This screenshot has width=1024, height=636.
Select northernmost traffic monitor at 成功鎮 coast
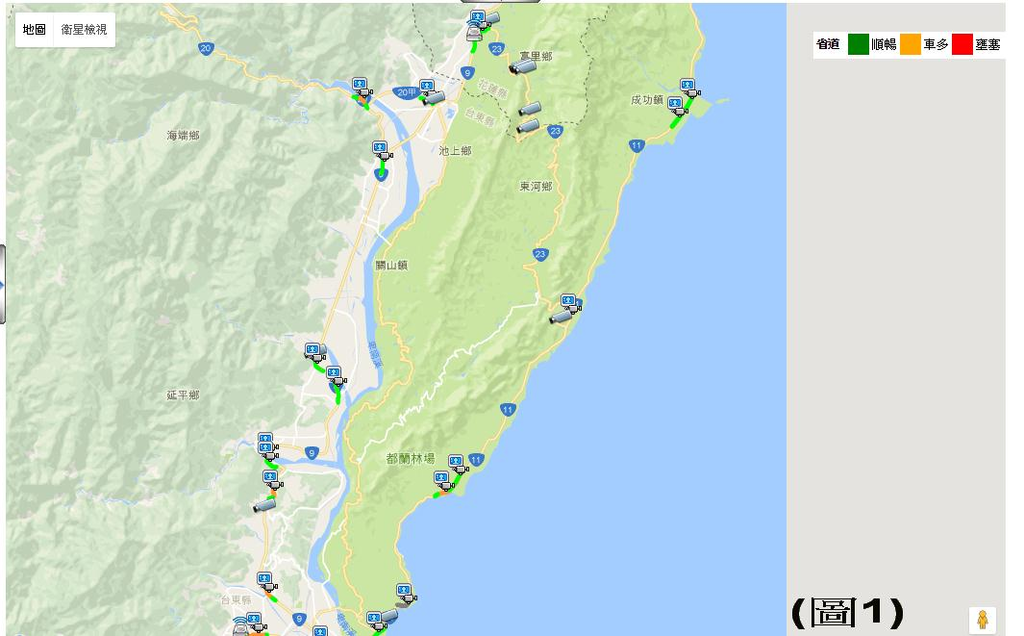pyautogui.click(x=687, y=87)
